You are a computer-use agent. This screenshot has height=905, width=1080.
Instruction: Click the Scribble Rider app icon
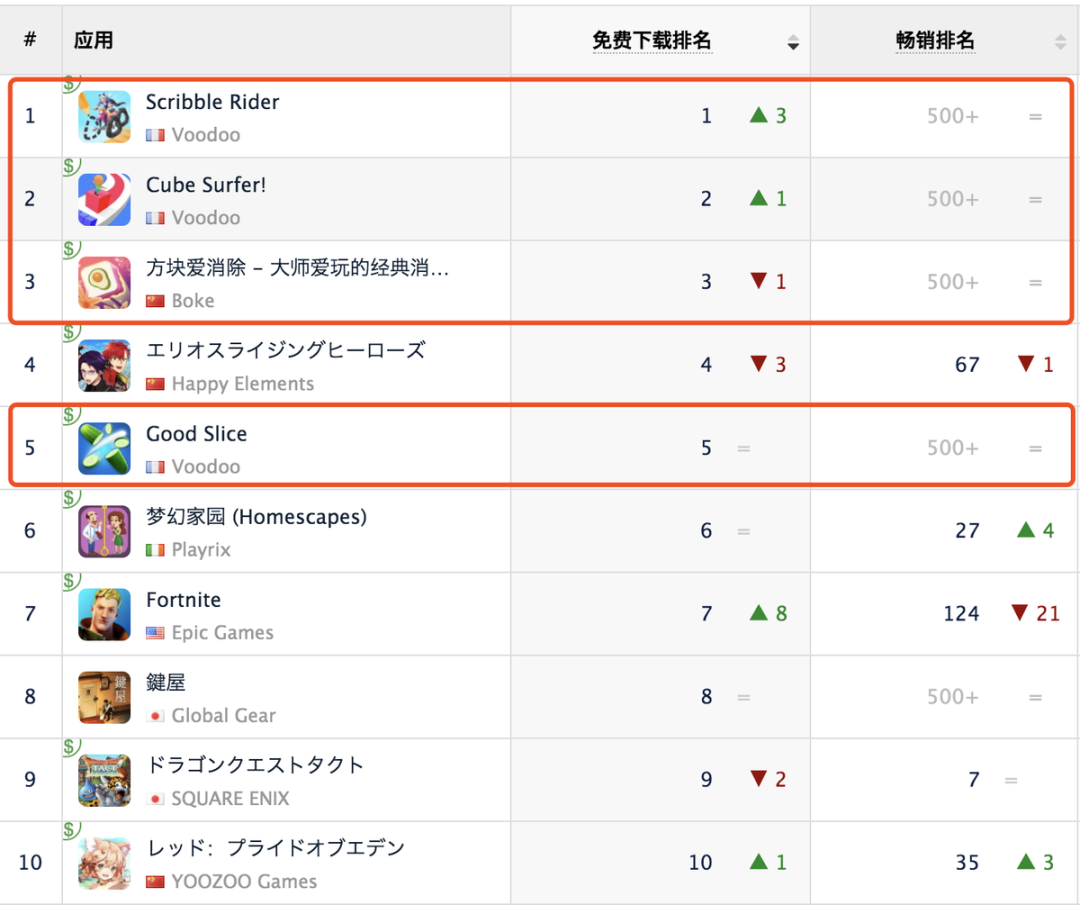coord(104,116)
